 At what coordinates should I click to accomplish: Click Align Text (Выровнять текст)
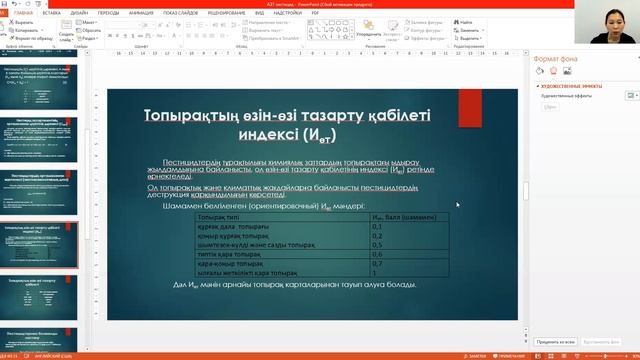(x=263, y=30)
